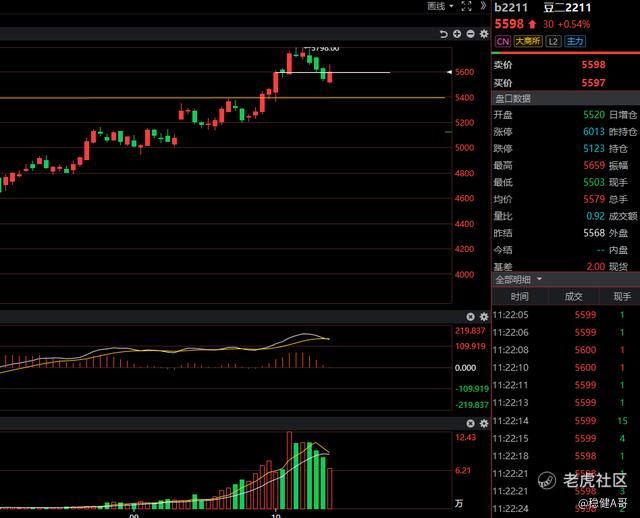Screen dimensions: 640x518
Task: Open main chart settings gear
Action: [484, 34]
